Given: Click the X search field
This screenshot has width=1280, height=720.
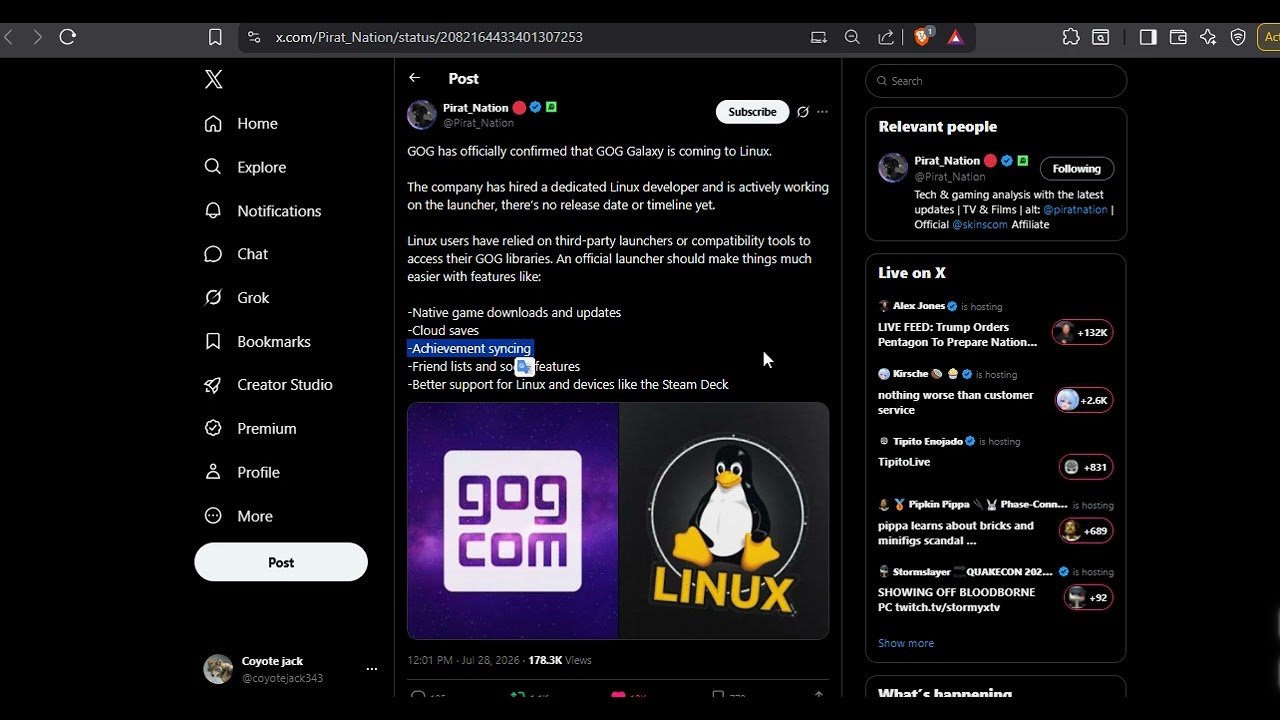Looking at the screenshot, I should 996,81.
